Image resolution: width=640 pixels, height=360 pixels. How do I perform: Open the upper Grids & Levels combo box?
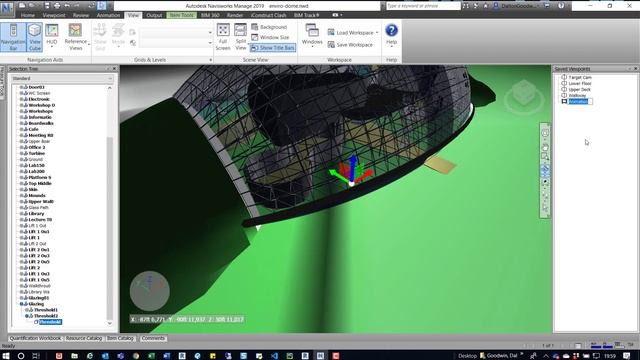[x=176, y=33]
